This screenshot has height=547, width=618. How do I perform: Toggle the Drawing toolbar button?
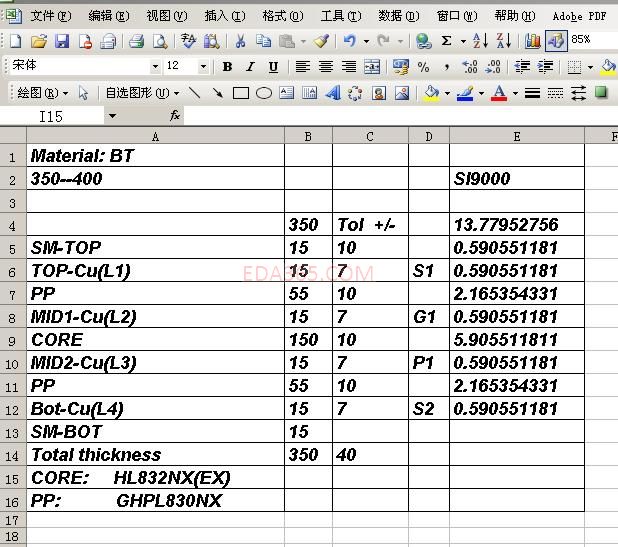coord(556,41)
